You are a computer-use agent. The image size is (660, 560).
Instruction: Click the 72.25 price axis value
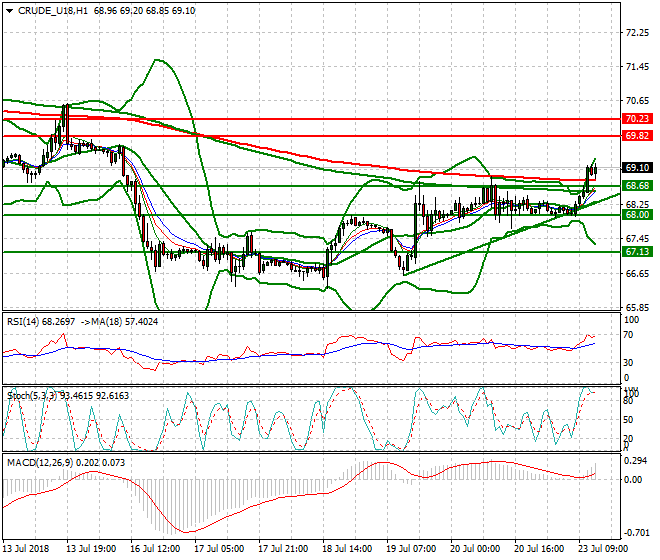click(x=637, y=33)
